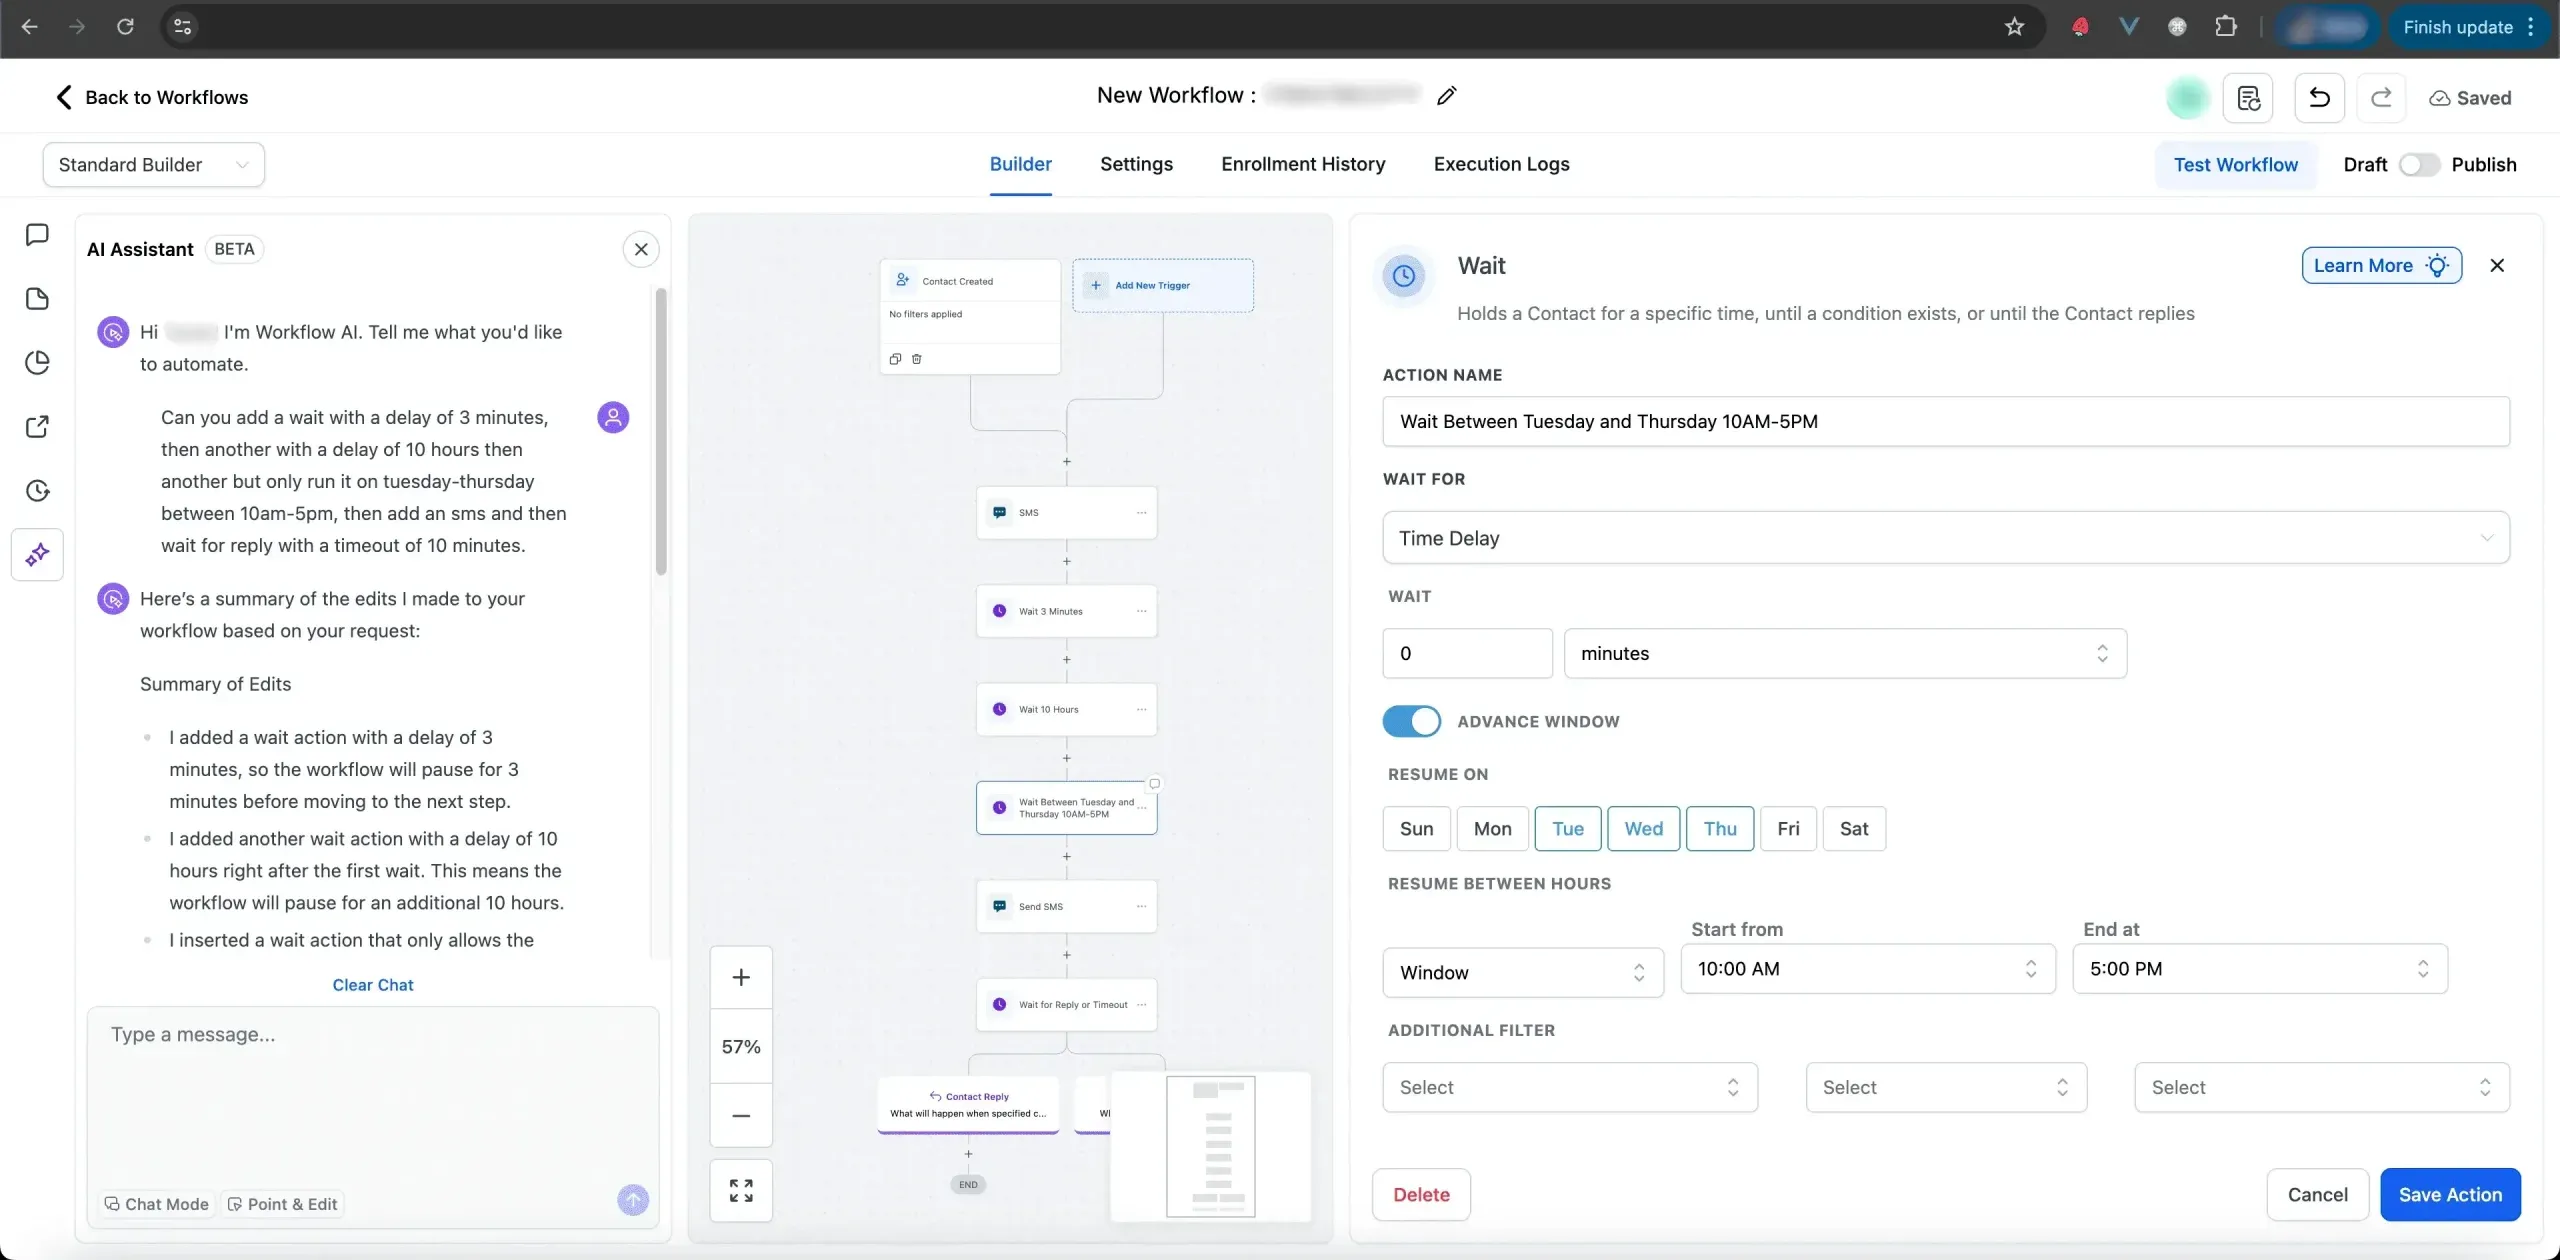The width and height of the screenshot is (2560, 1260).
Task: Open the Conversations panel in the left sidebar
Action: pyautogui.click(x=37, y=234)
